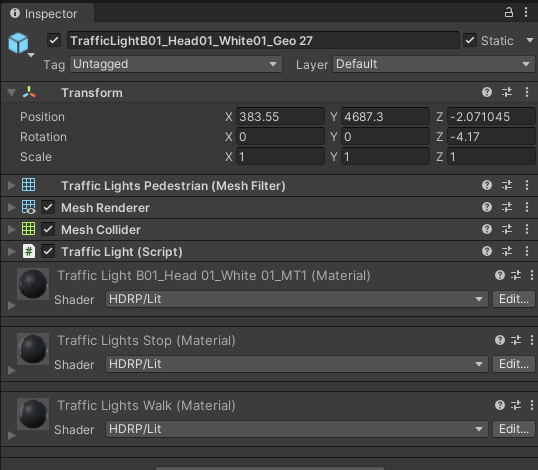This screenshot has width=538, height=470.
Task: Open presets for Traffic Lights Stop material
Action: tap(516, 340)
